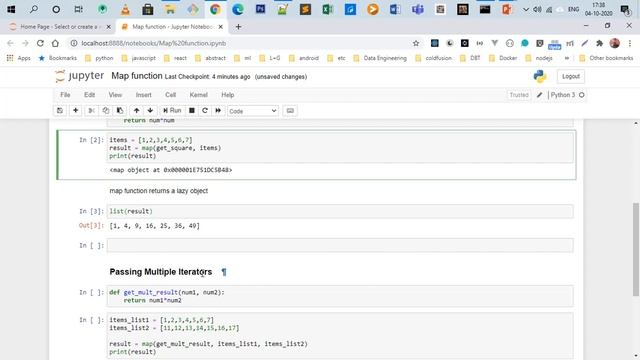This screenshot has height=360, width=640.
Task: Open Excel from the taskbar
Action: tap(327, 9)
